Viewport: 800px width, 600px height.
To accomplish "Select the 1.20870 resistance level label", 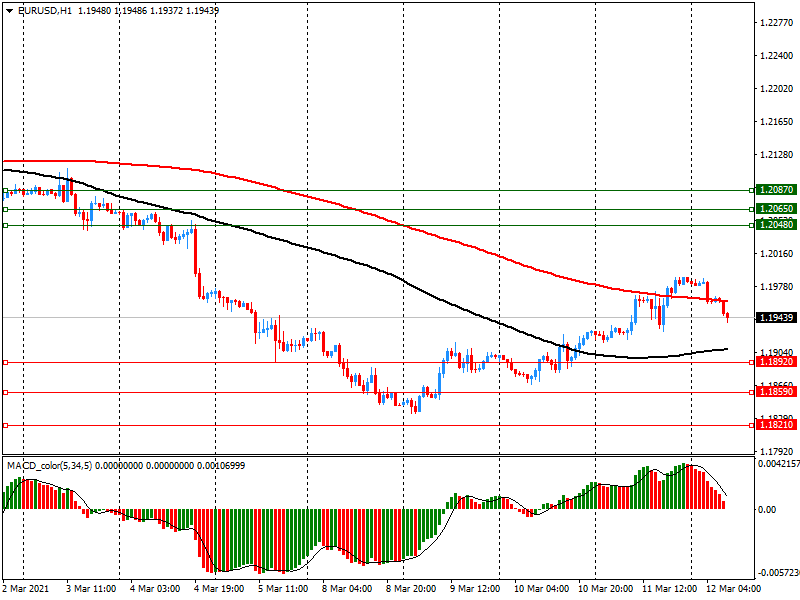I will click(x=776, y=190).
